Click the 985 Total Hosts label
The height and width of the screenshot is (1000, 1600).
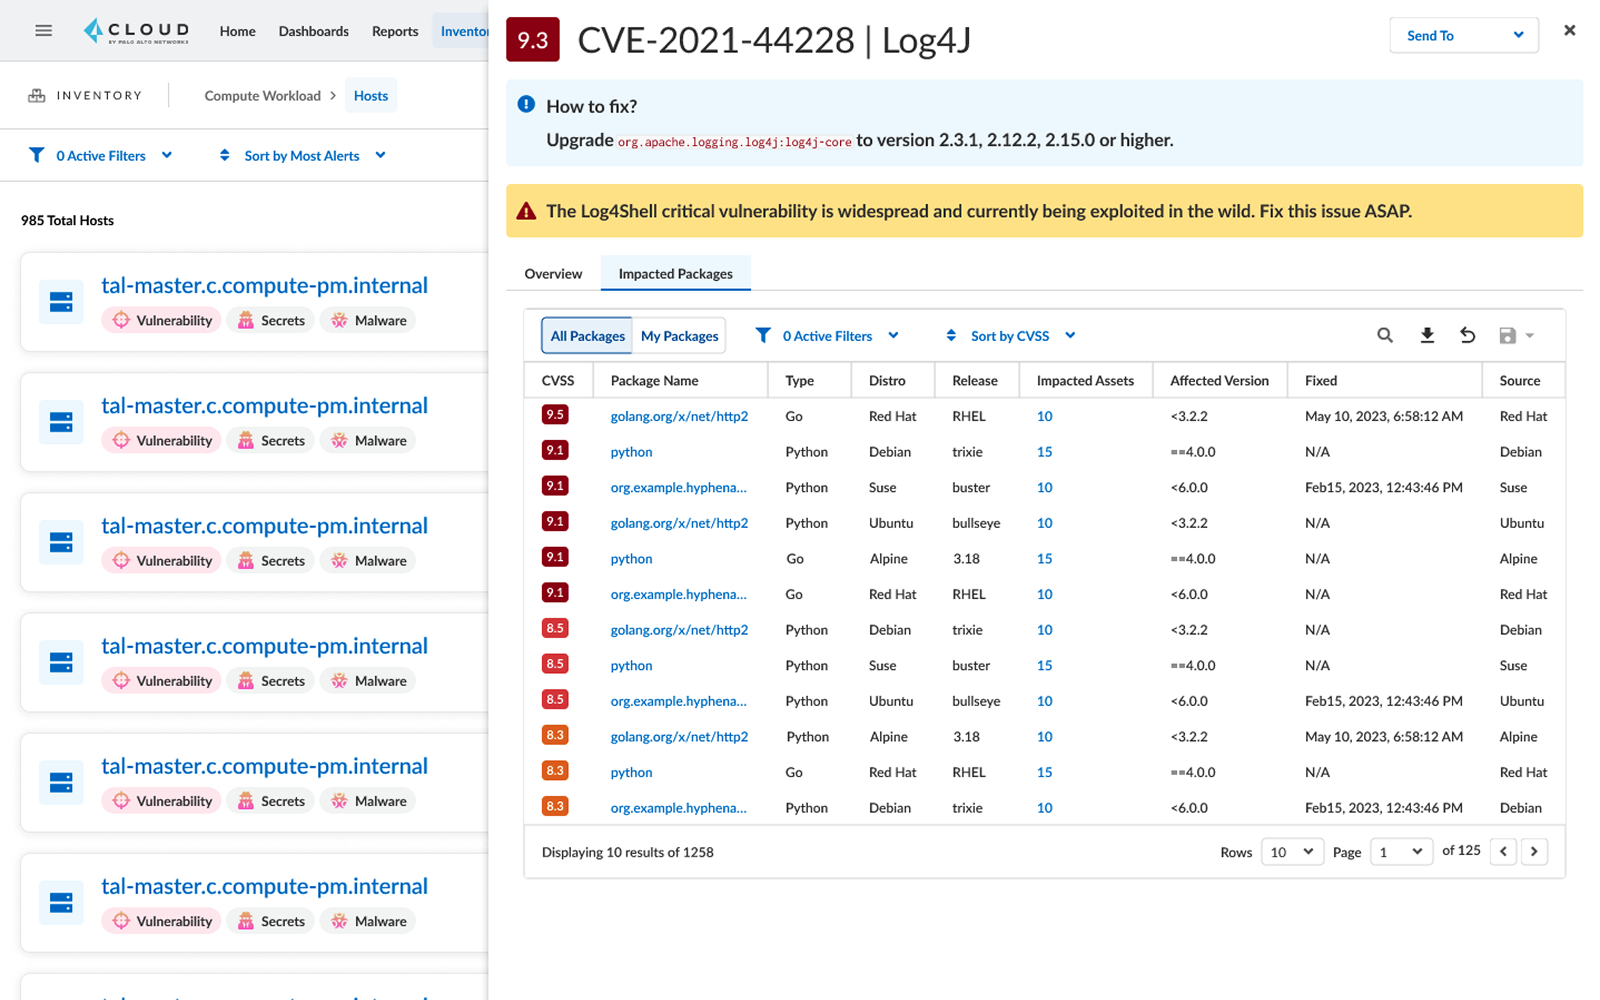tap(67, 220)
